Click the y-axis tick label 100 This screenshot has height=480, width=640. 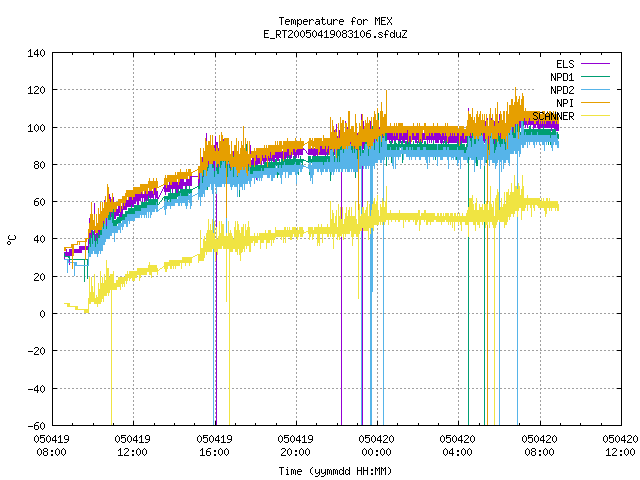point(36,128)
